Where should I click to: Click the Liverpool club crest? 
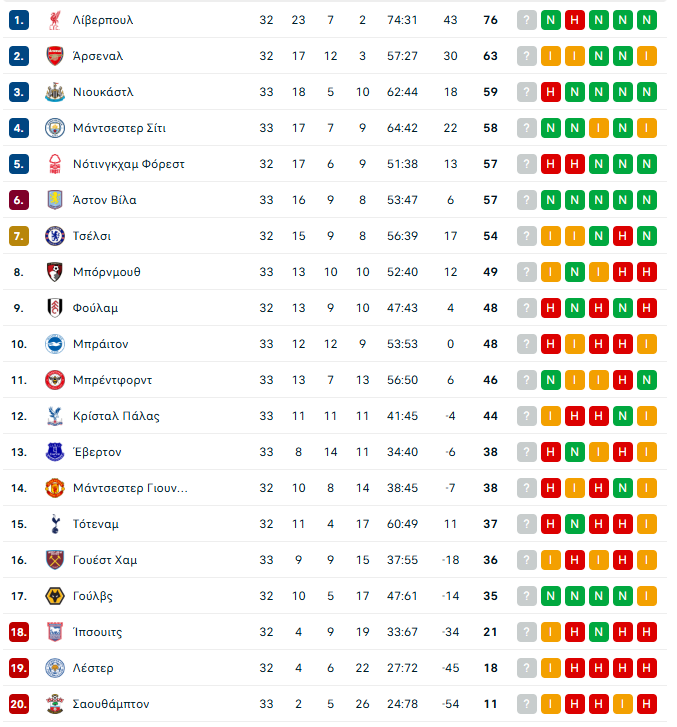pyautogui.click(x=55, y=20)
